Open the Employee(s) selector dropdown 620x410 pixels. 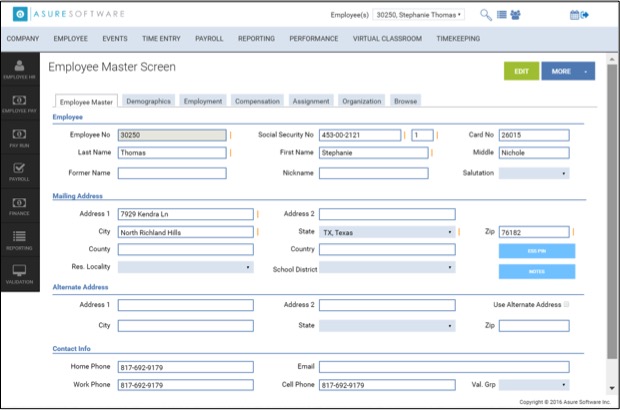[418, 15]
